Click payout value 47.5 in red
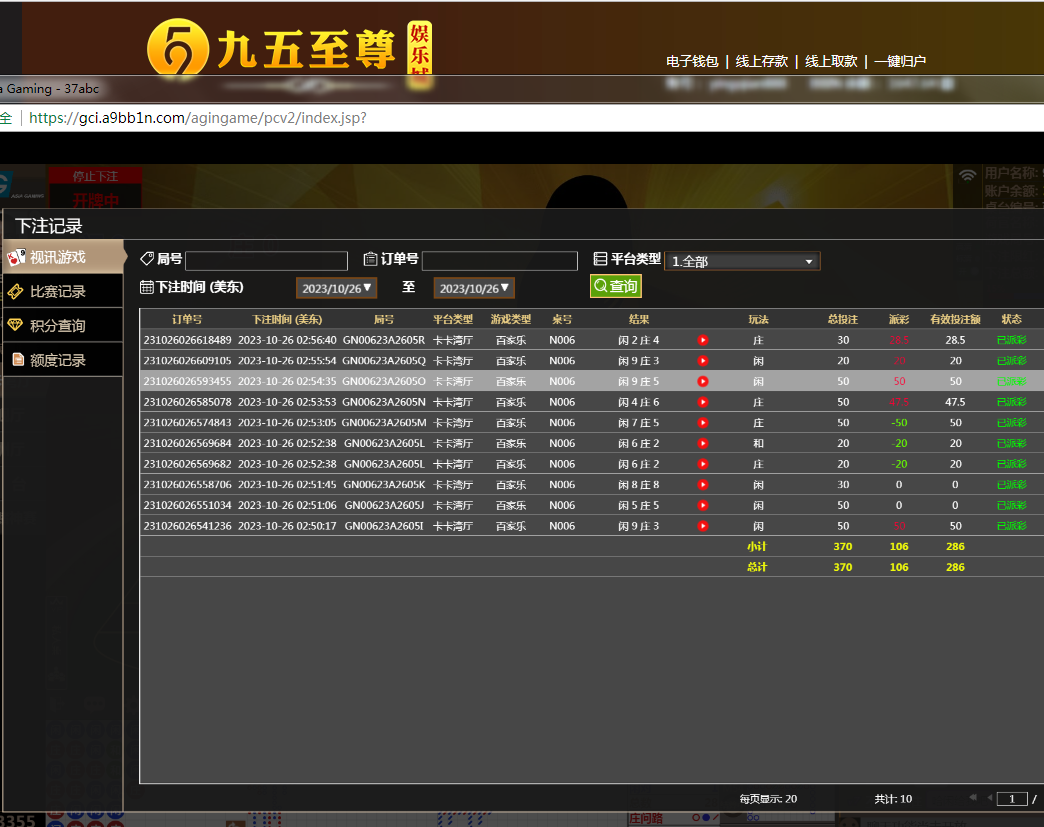 pos(899,402)
